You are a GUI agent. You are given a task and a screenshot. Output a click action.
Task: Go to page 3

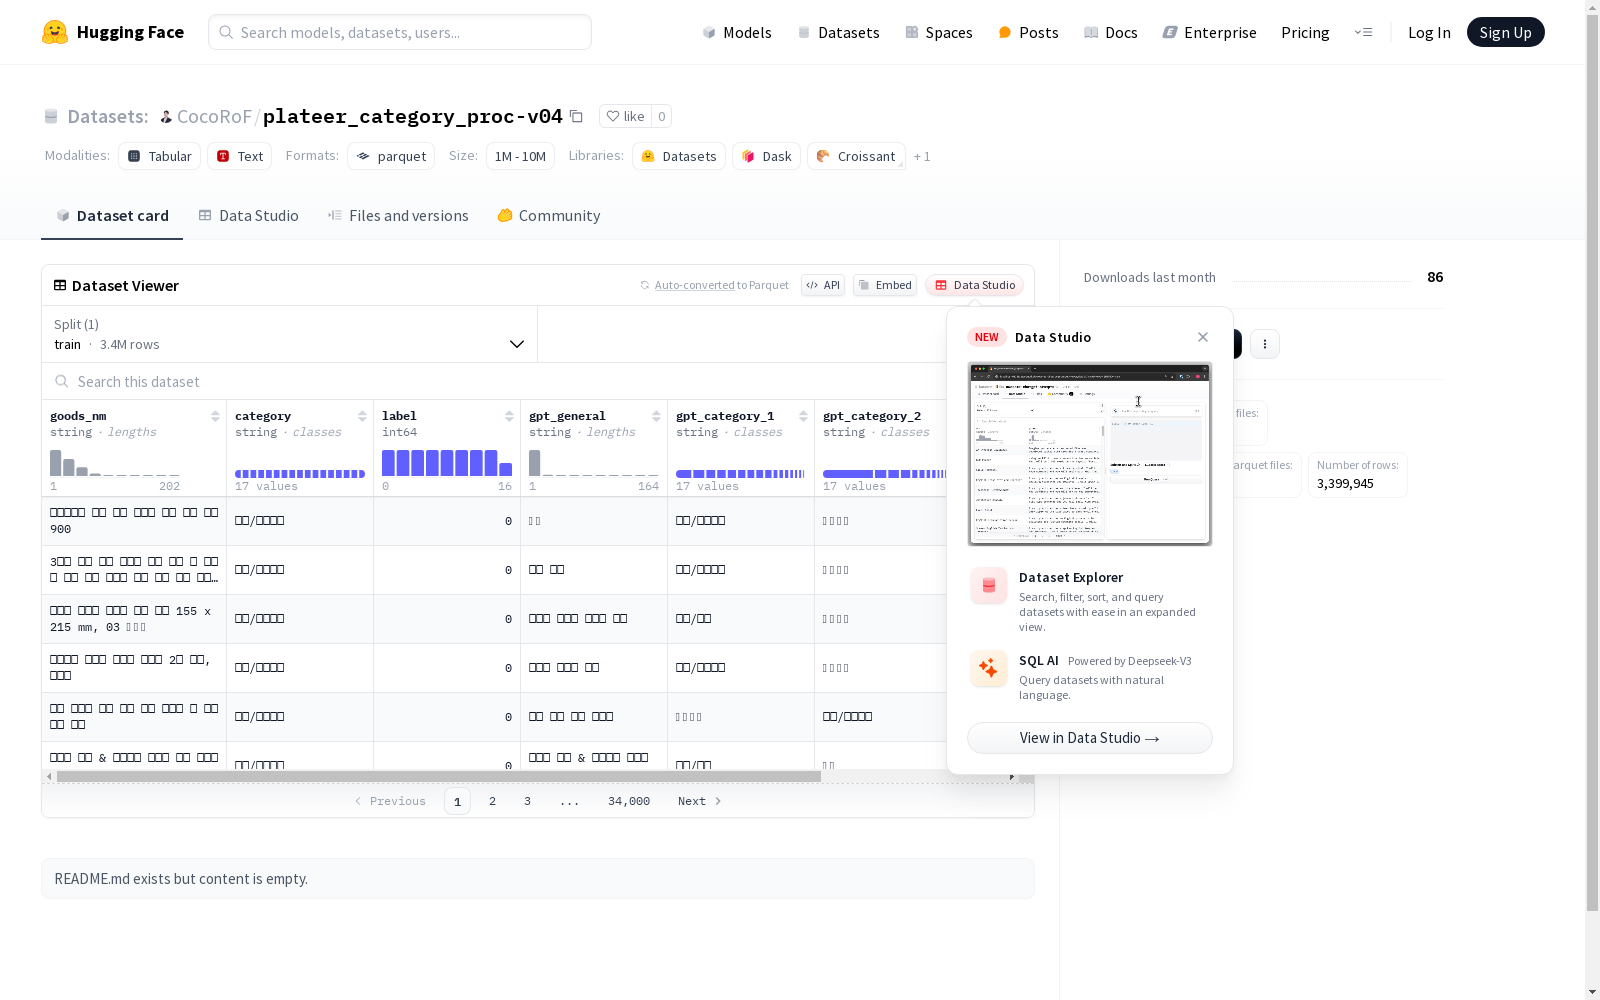pyautogui.click(x=527, y=801)
